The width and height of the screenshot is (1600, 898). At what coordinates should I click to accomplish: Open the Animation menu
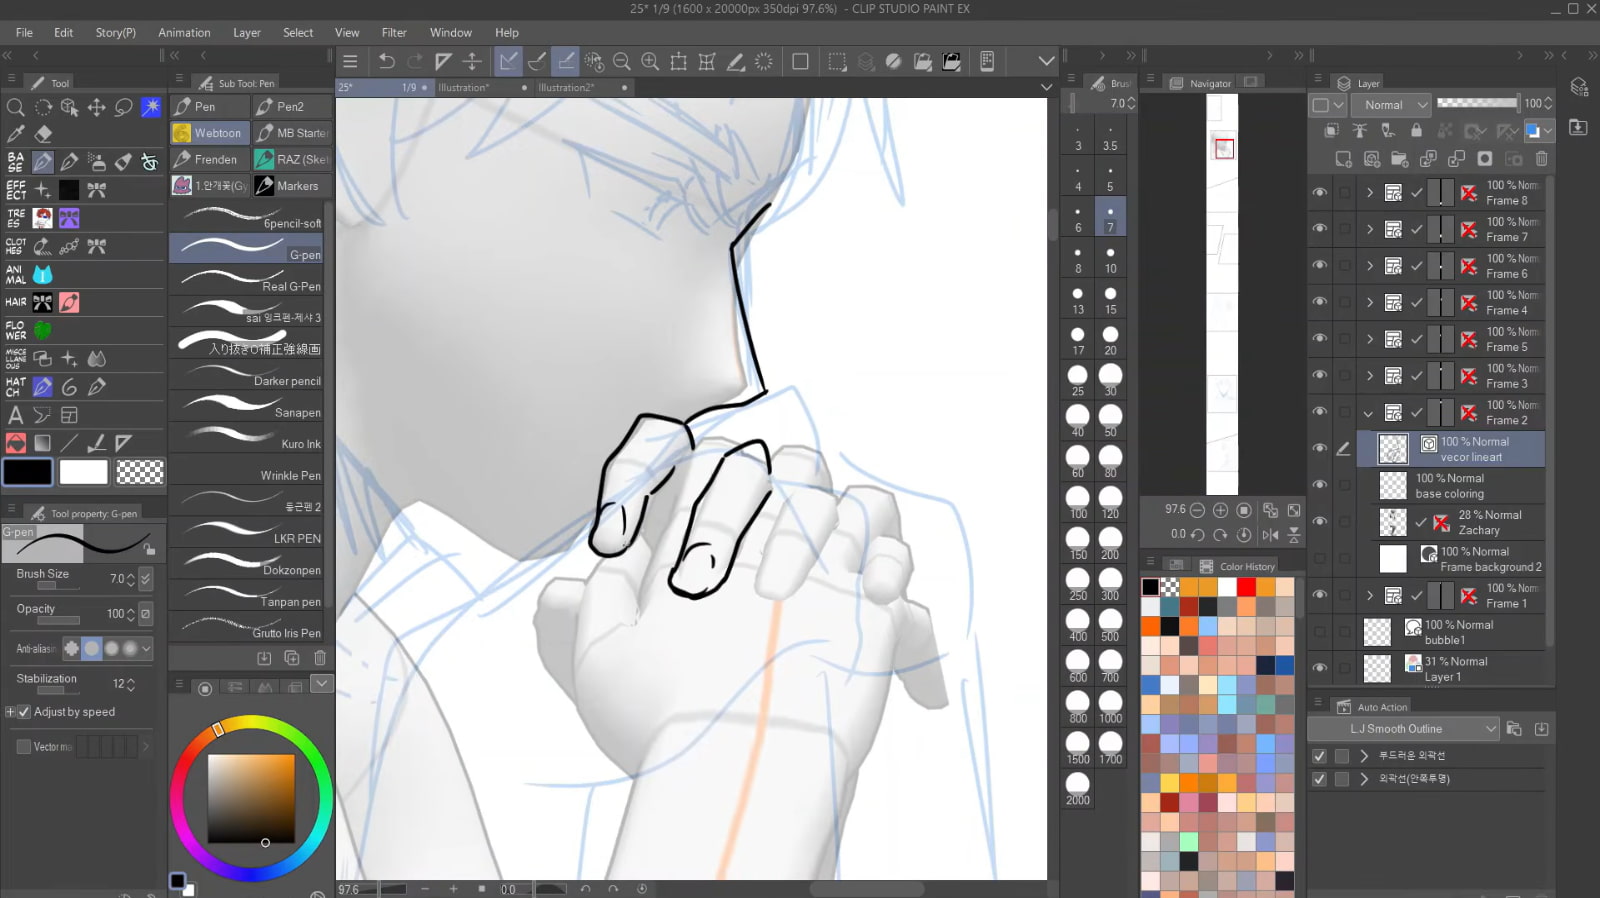pyautogui.click(x=184, y=33)
